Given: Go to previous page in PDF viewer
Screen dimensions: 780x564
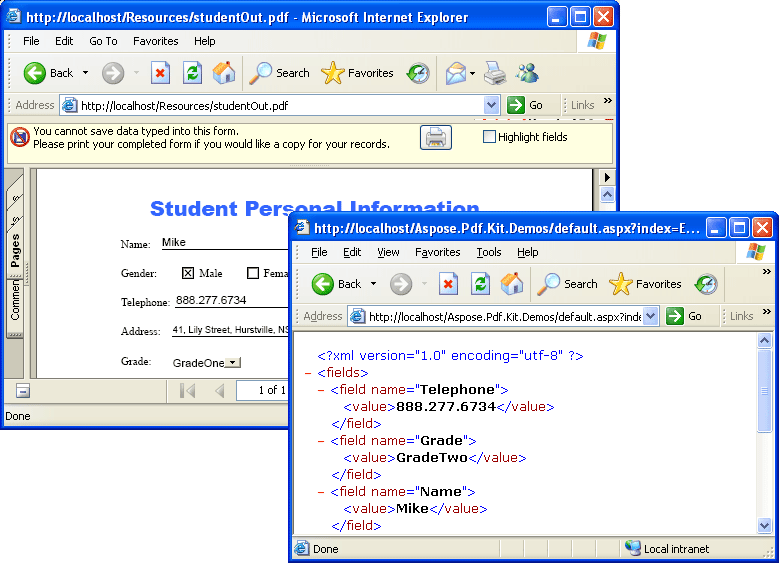Looking at the screenshot, I should coord(219,391).
